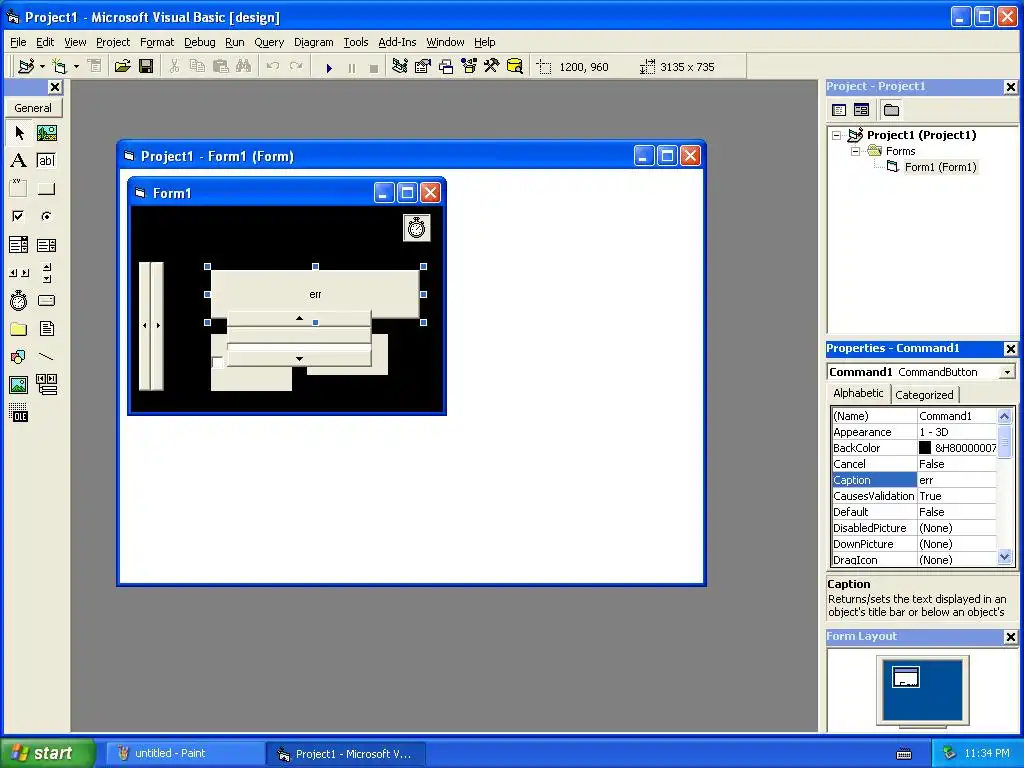Viewport: 1024px width, 768px height.
Task: Select the Data control tool
Action: point(46,385)
